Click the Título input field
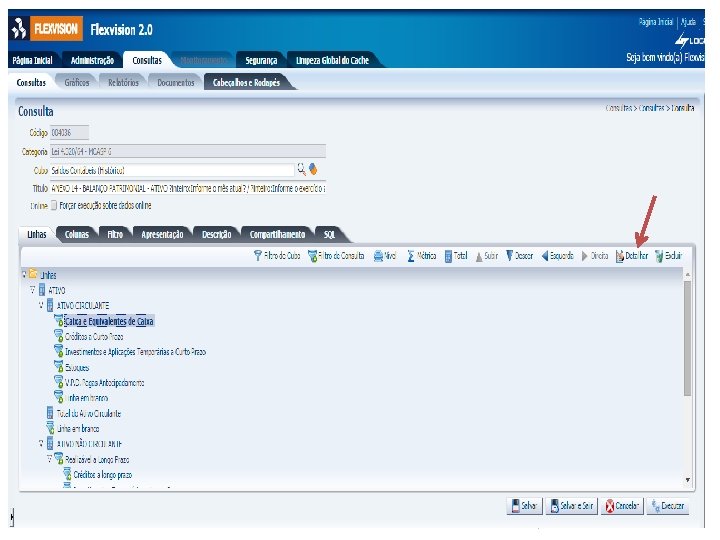The image size is (720, 540). coord(187,188)
